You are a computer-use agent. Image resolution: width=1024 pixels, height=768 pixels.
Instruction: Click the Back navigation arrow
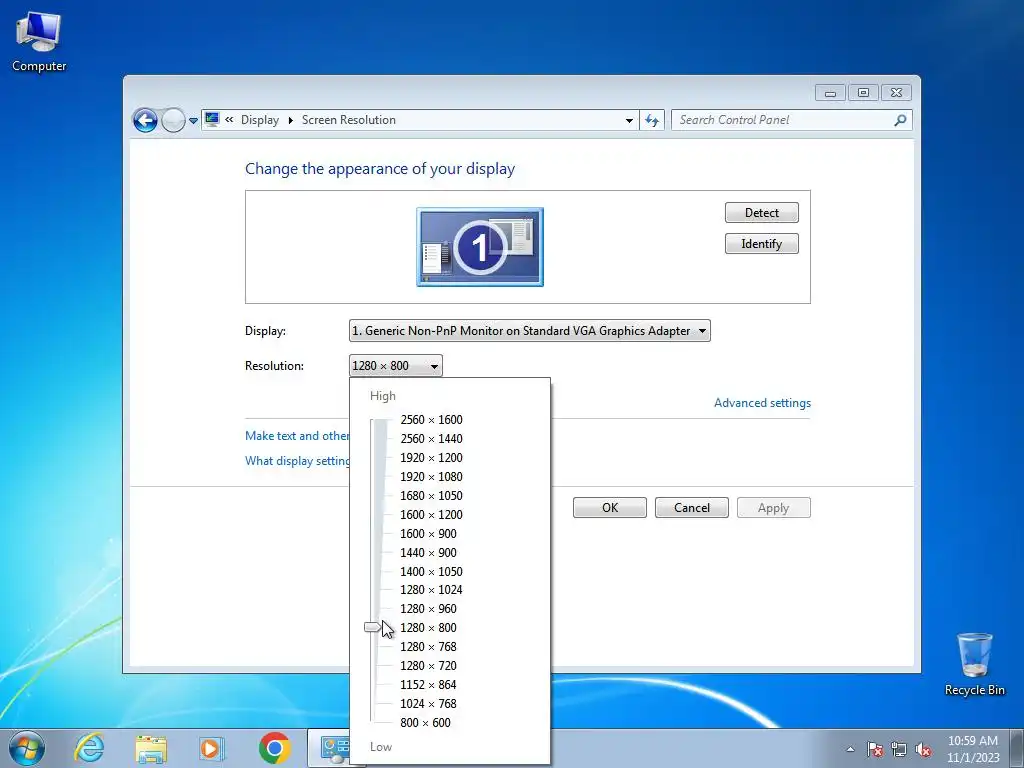pyautogui.click(x=145, y=120)
